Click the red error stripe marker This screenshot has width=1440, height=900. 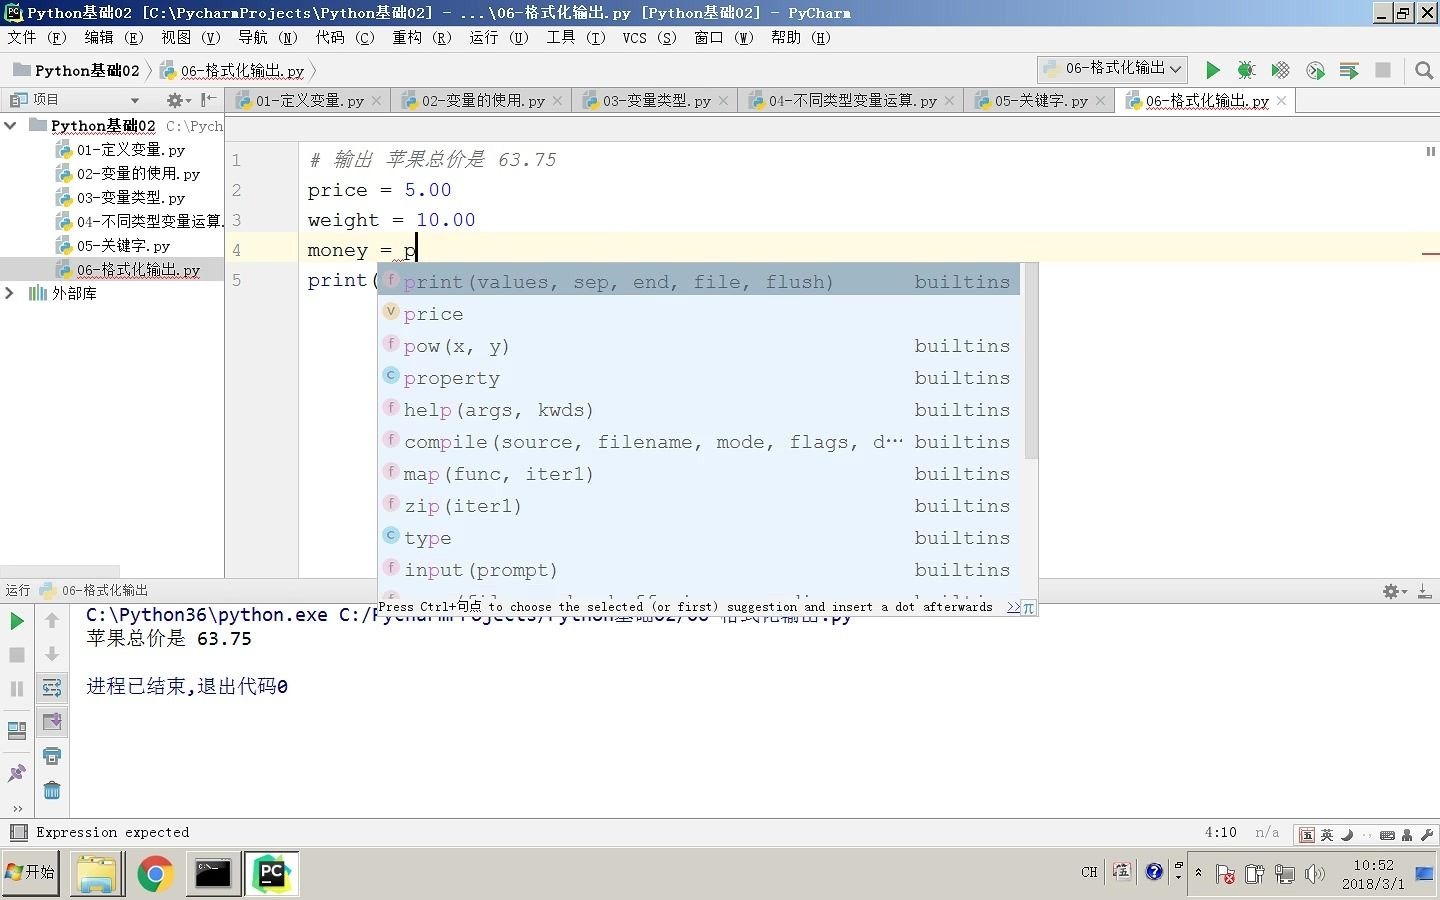pyautogui.click(x=1430, y=254)
